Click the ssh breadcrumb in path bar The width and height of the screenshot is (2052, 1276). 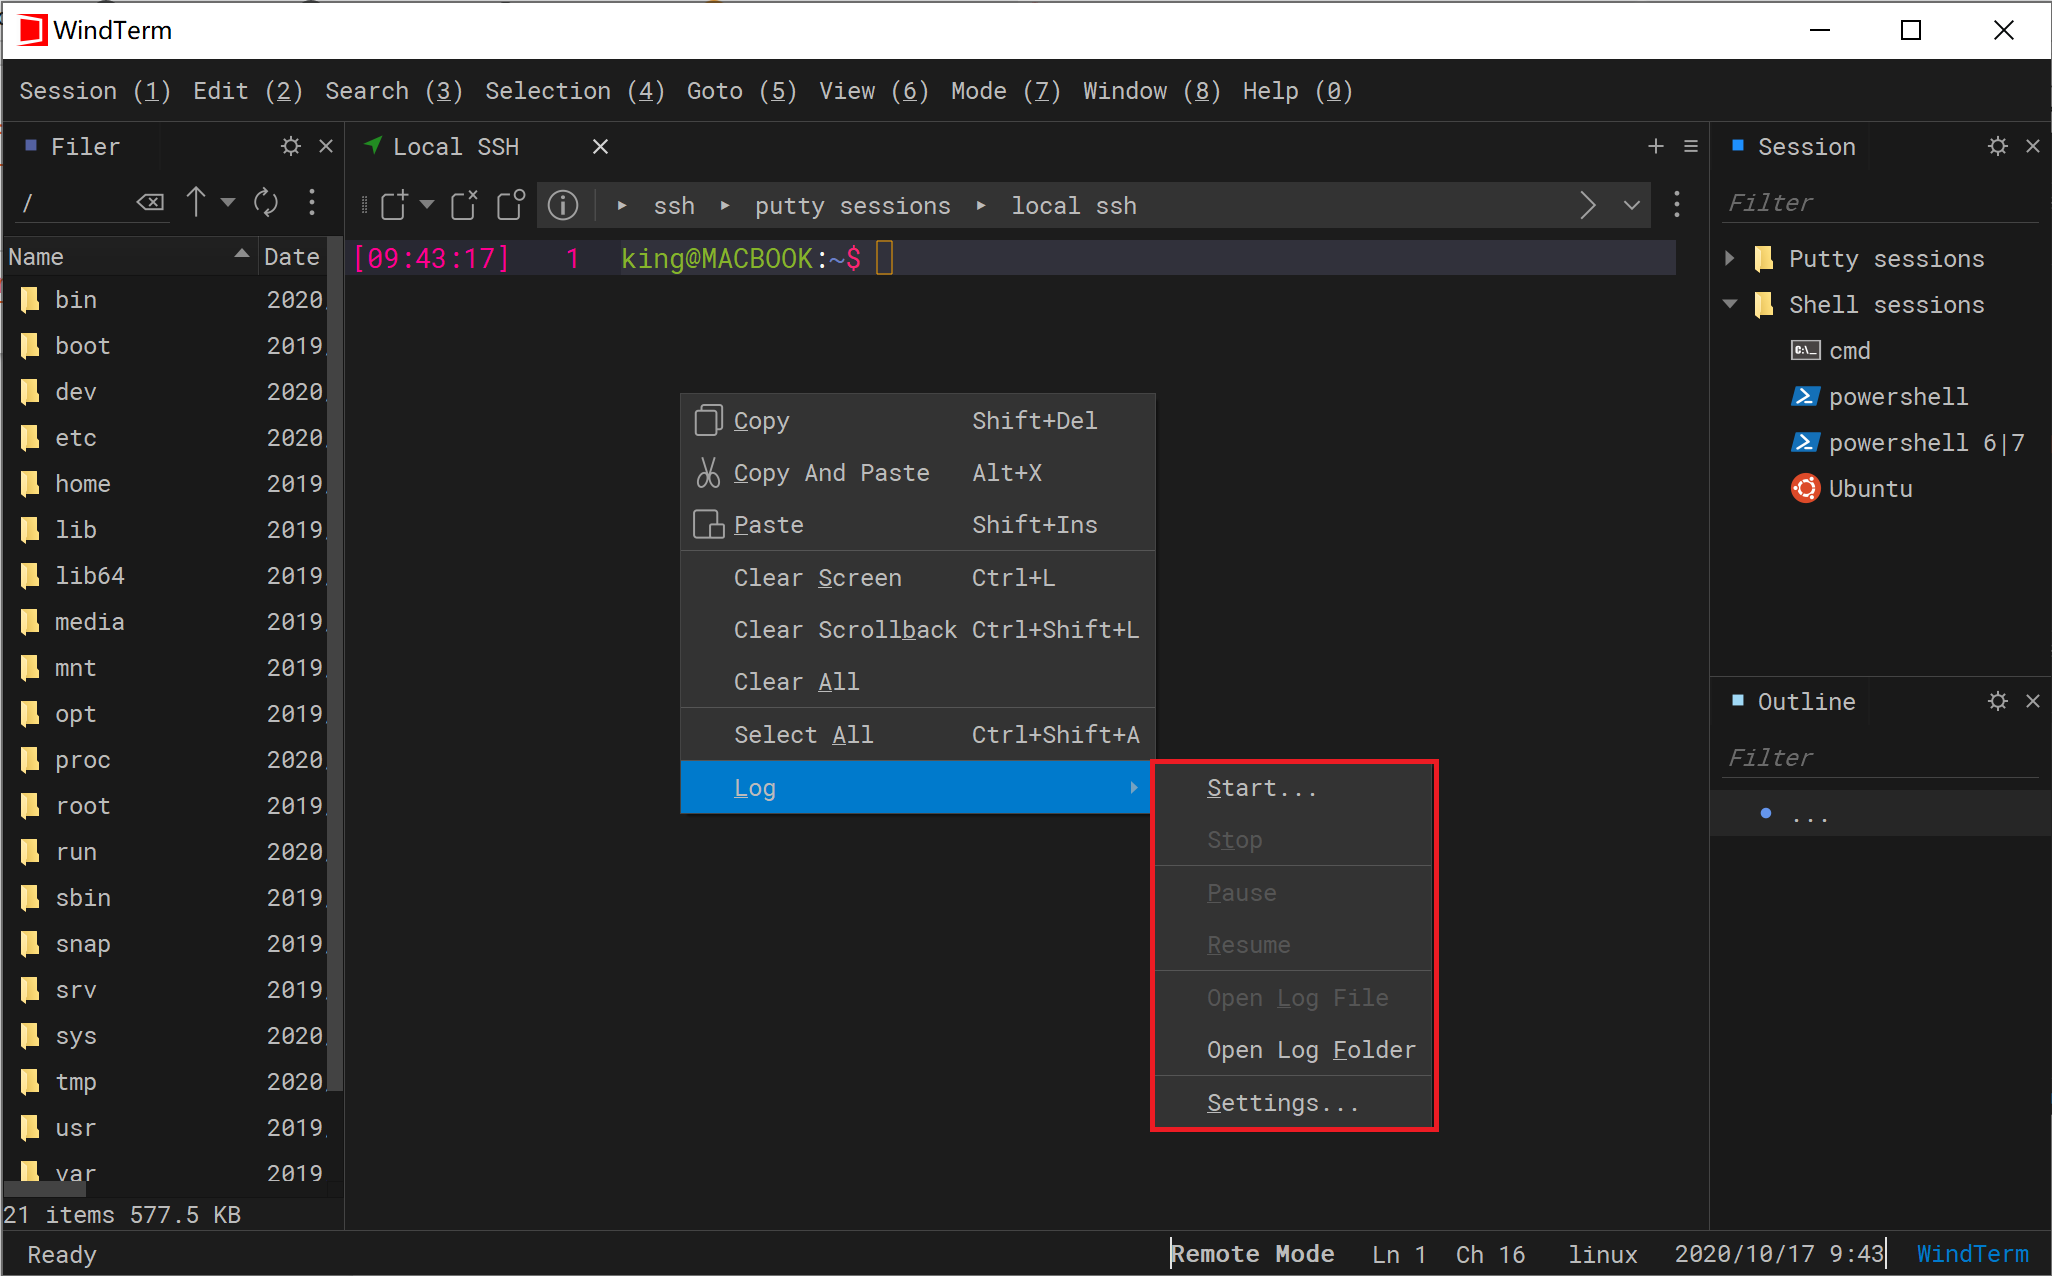[x=674, y=206]
